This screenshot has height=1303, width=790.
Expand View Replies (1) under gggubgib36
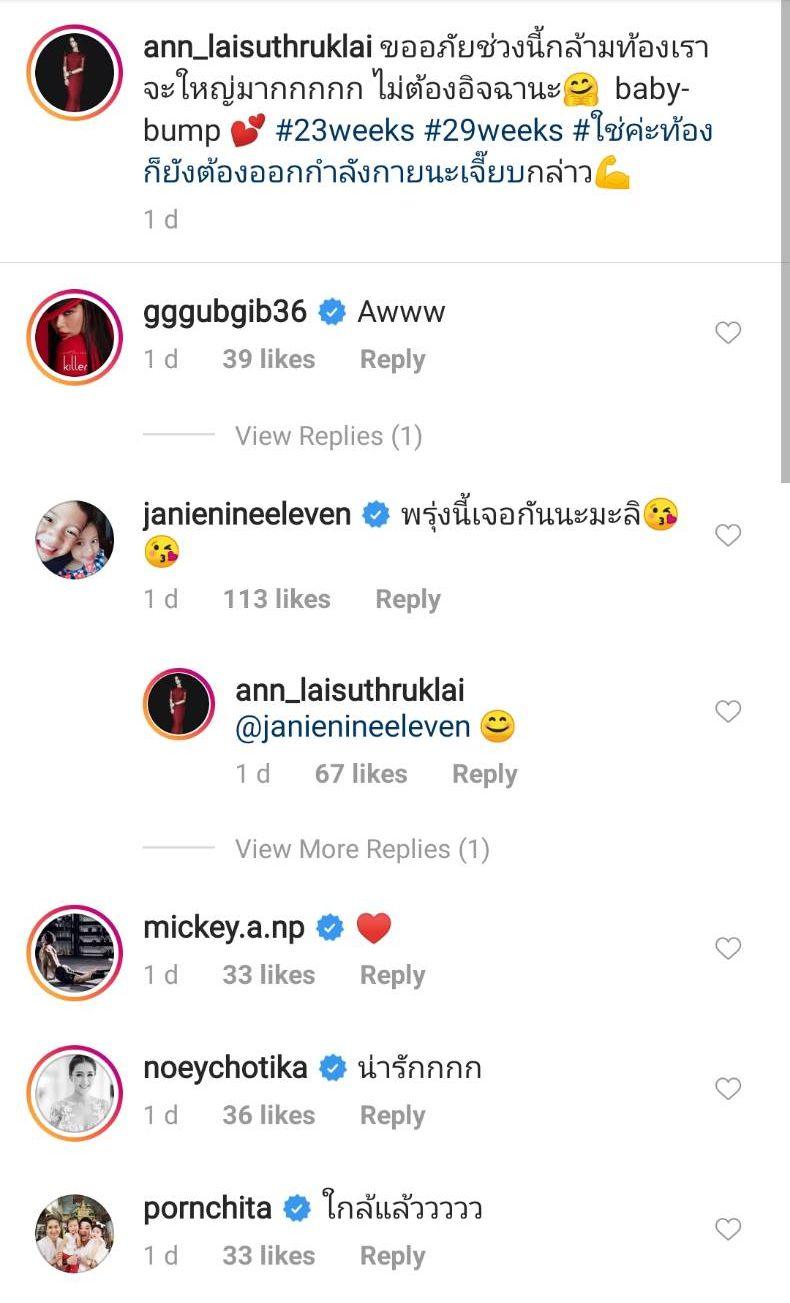click(x=328, y=436)
